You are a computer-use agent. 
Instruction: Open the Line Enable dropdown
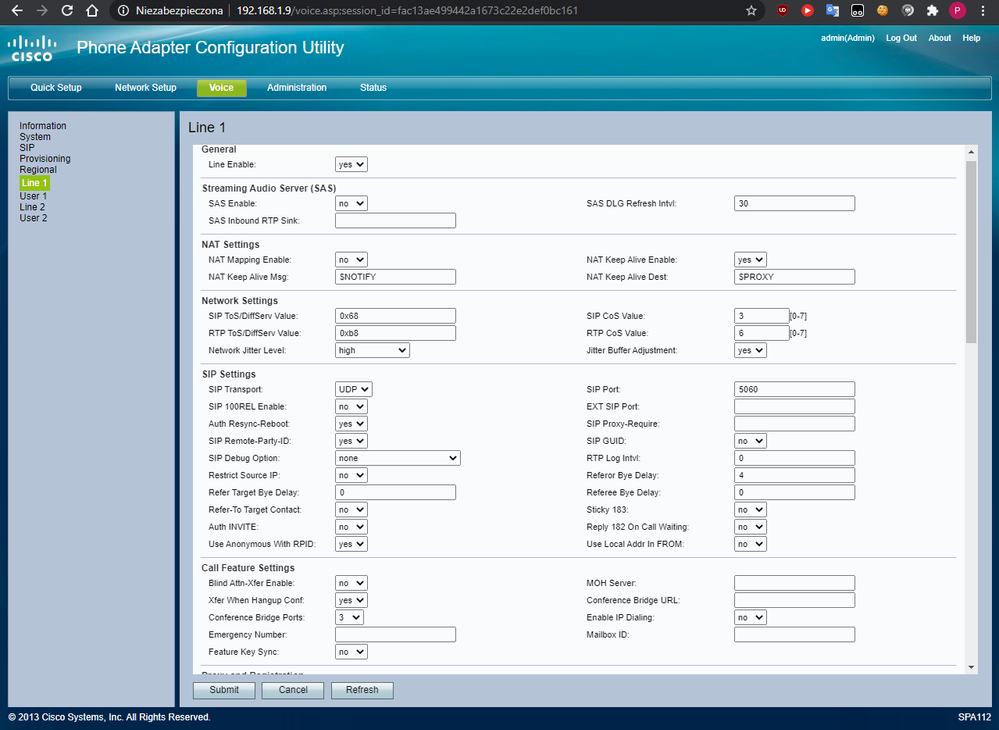(x=351, y=164)
